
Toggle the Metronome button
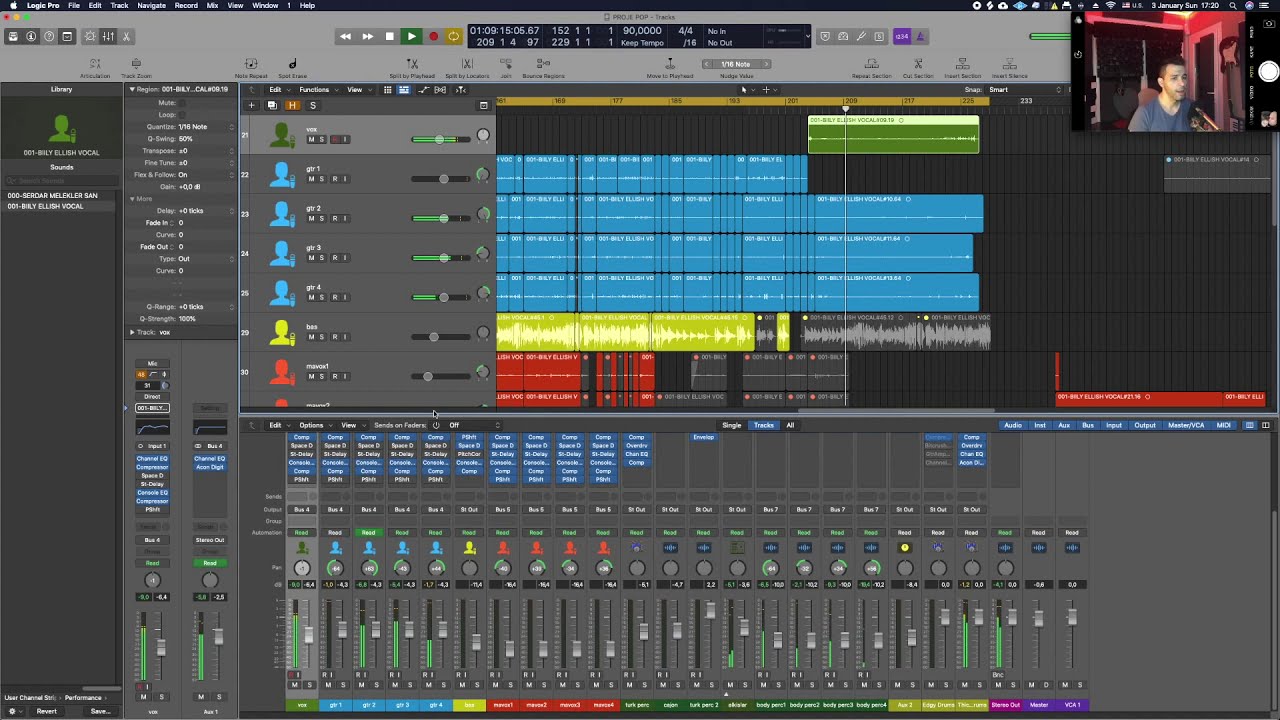[921, 37]
